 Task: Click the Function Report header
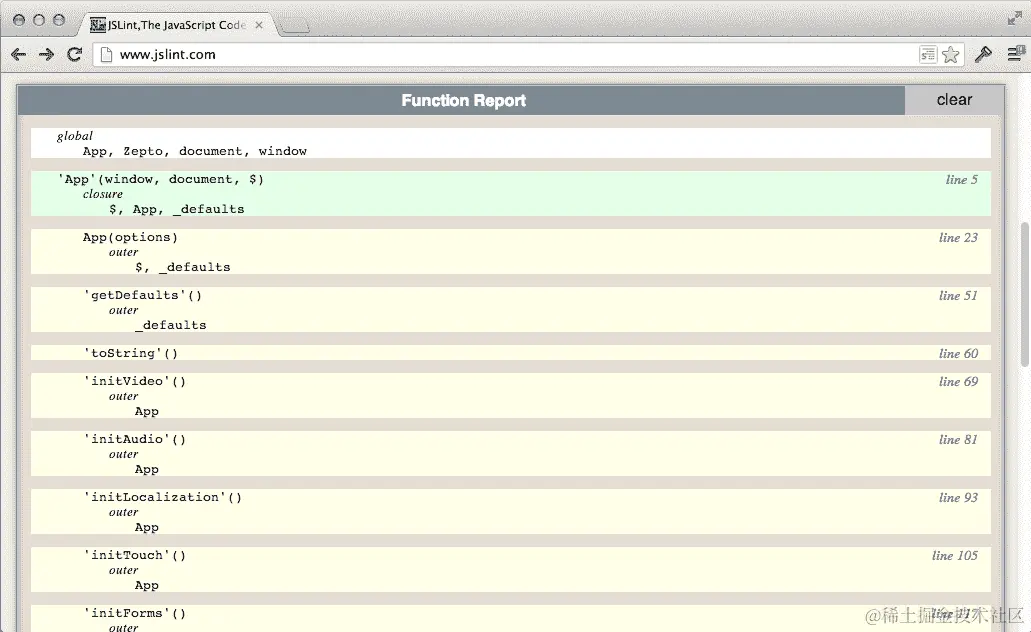pyautogui.click(x=463, y=101)
